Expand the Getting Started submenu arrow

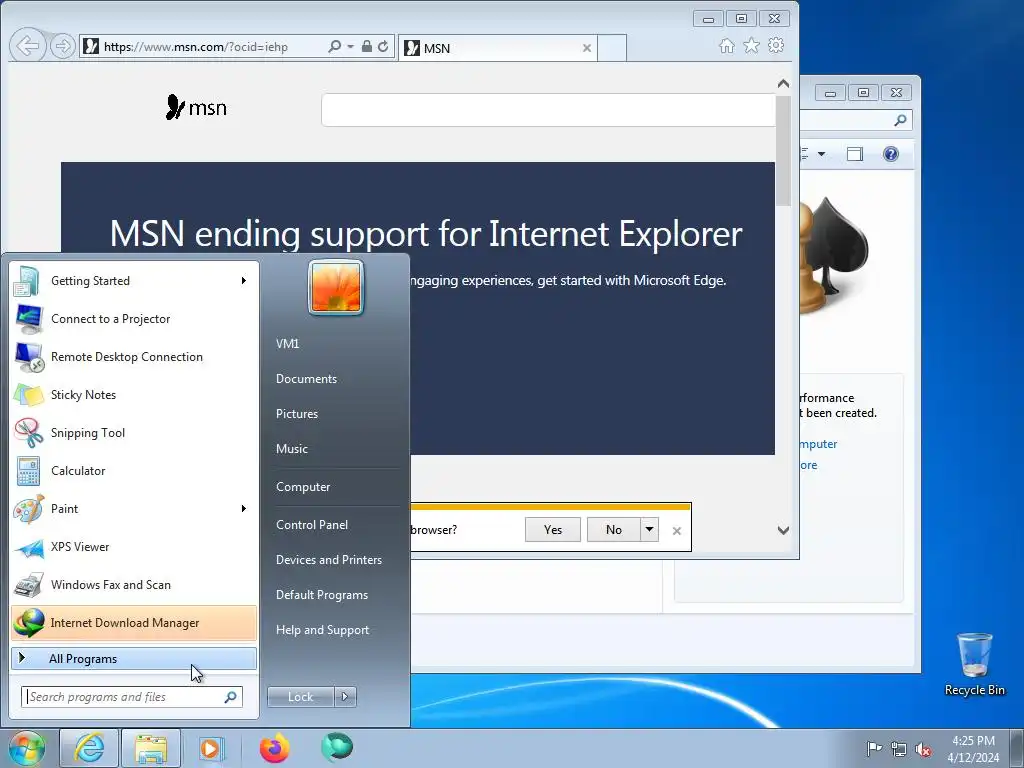[244, 281]
